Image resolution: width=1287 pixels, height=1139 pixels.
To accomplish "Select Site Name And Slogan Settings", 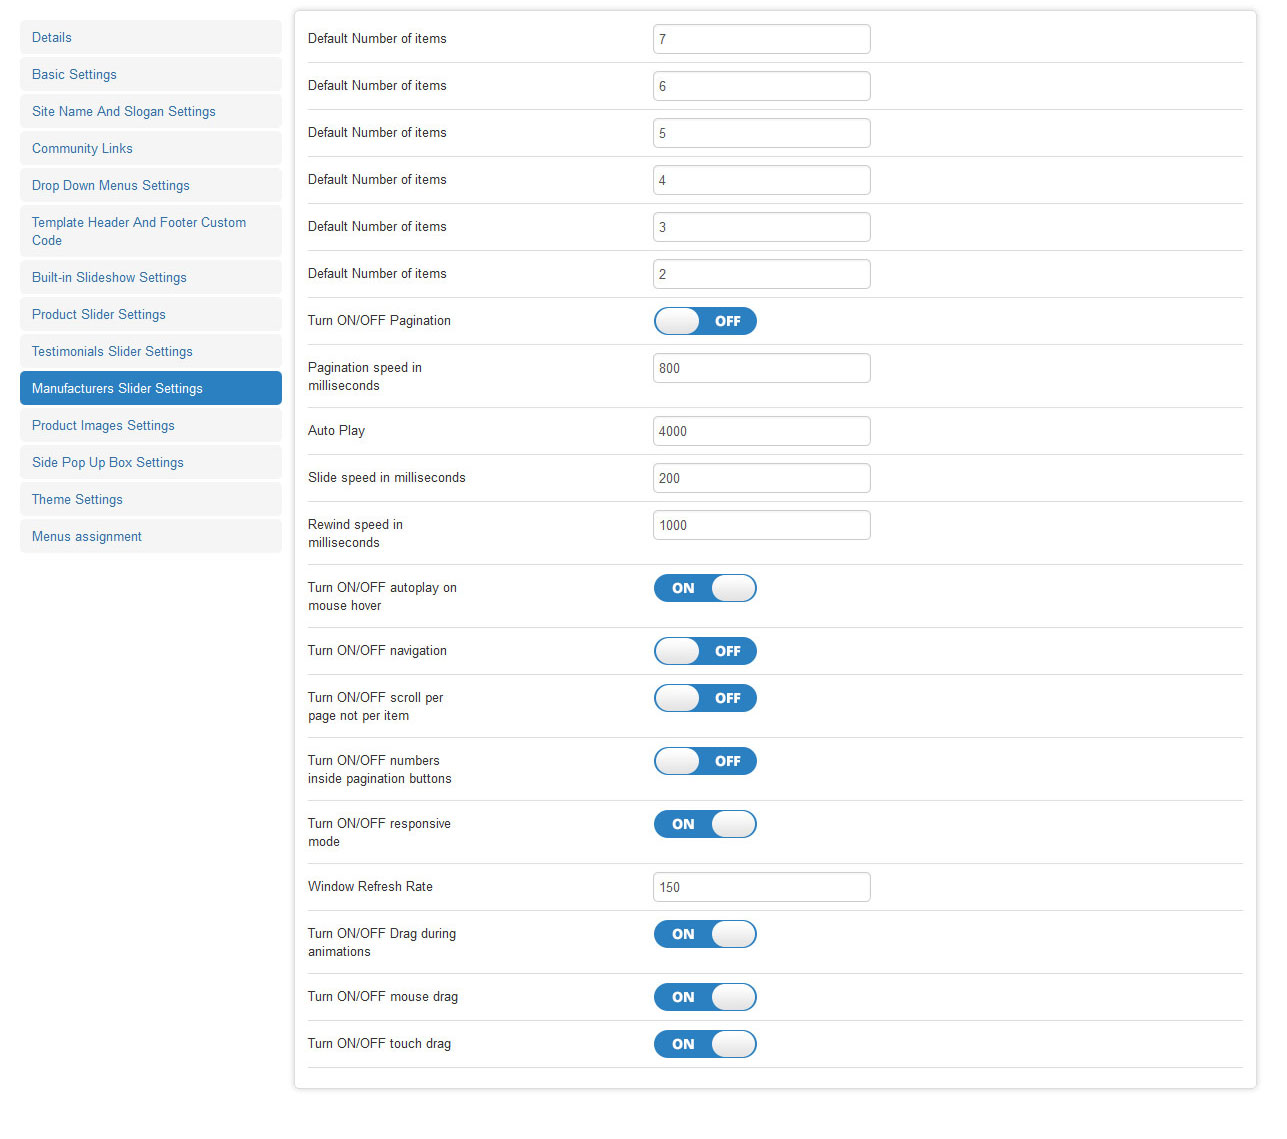I will click(x=150, y=111).
